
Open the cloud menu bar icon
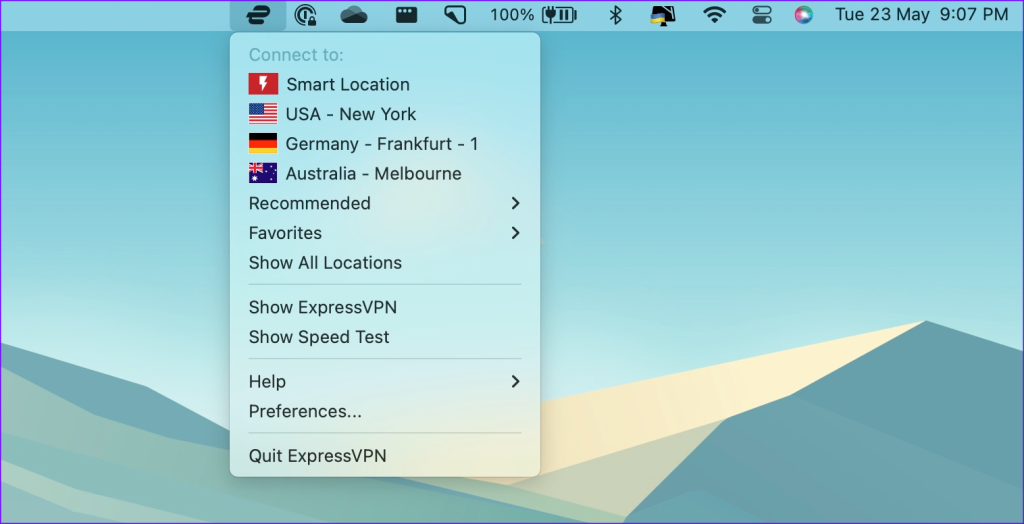pyautogui.click(x=354, y=15)
